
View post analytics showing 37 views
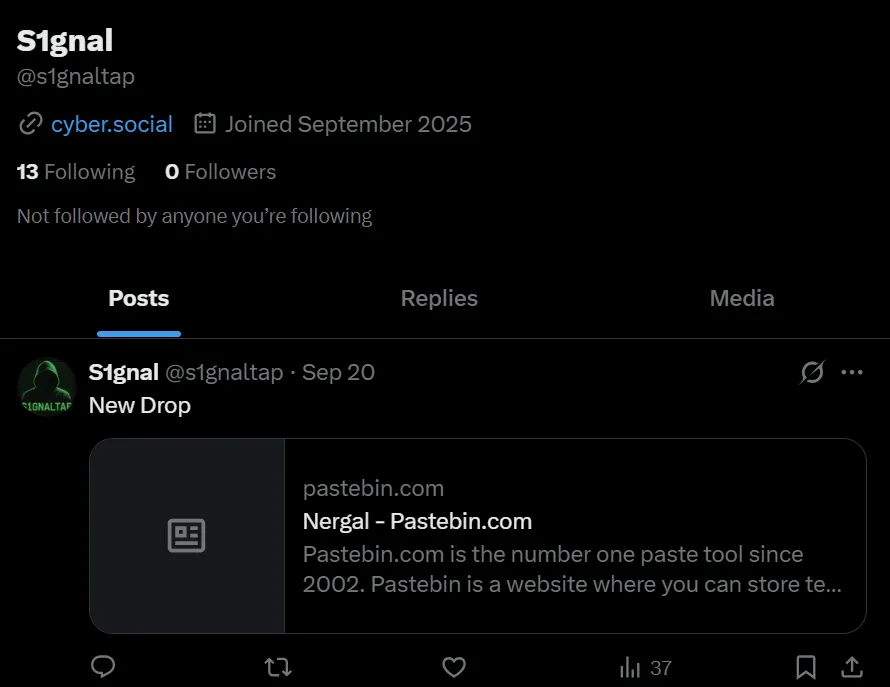[x=645, y=667]
